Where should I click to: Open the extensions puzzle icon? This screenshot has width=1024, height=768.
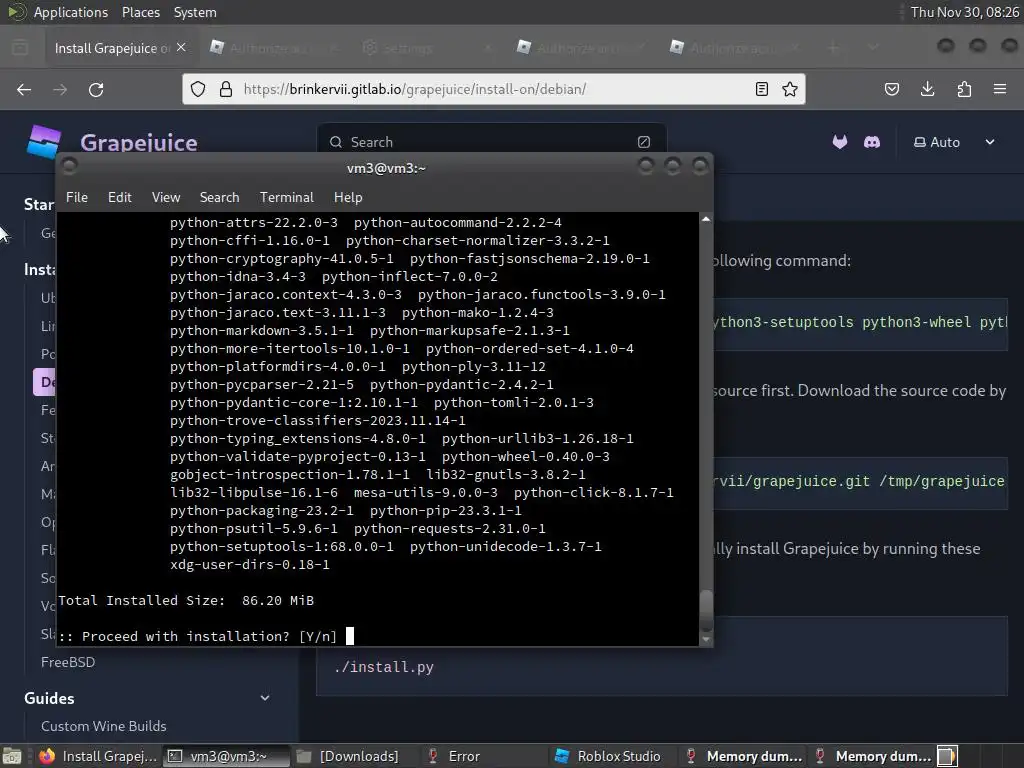(x=964, y=89)
